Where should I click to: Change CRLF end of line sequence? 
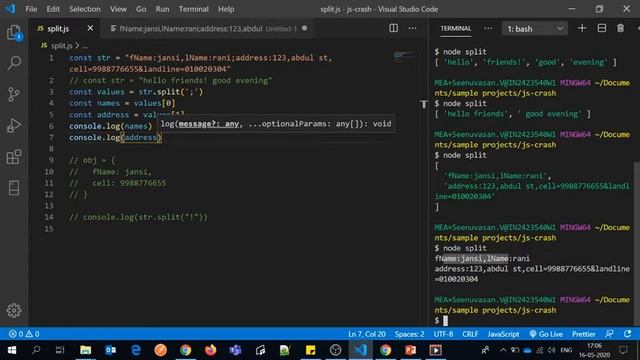pos(470,334)
